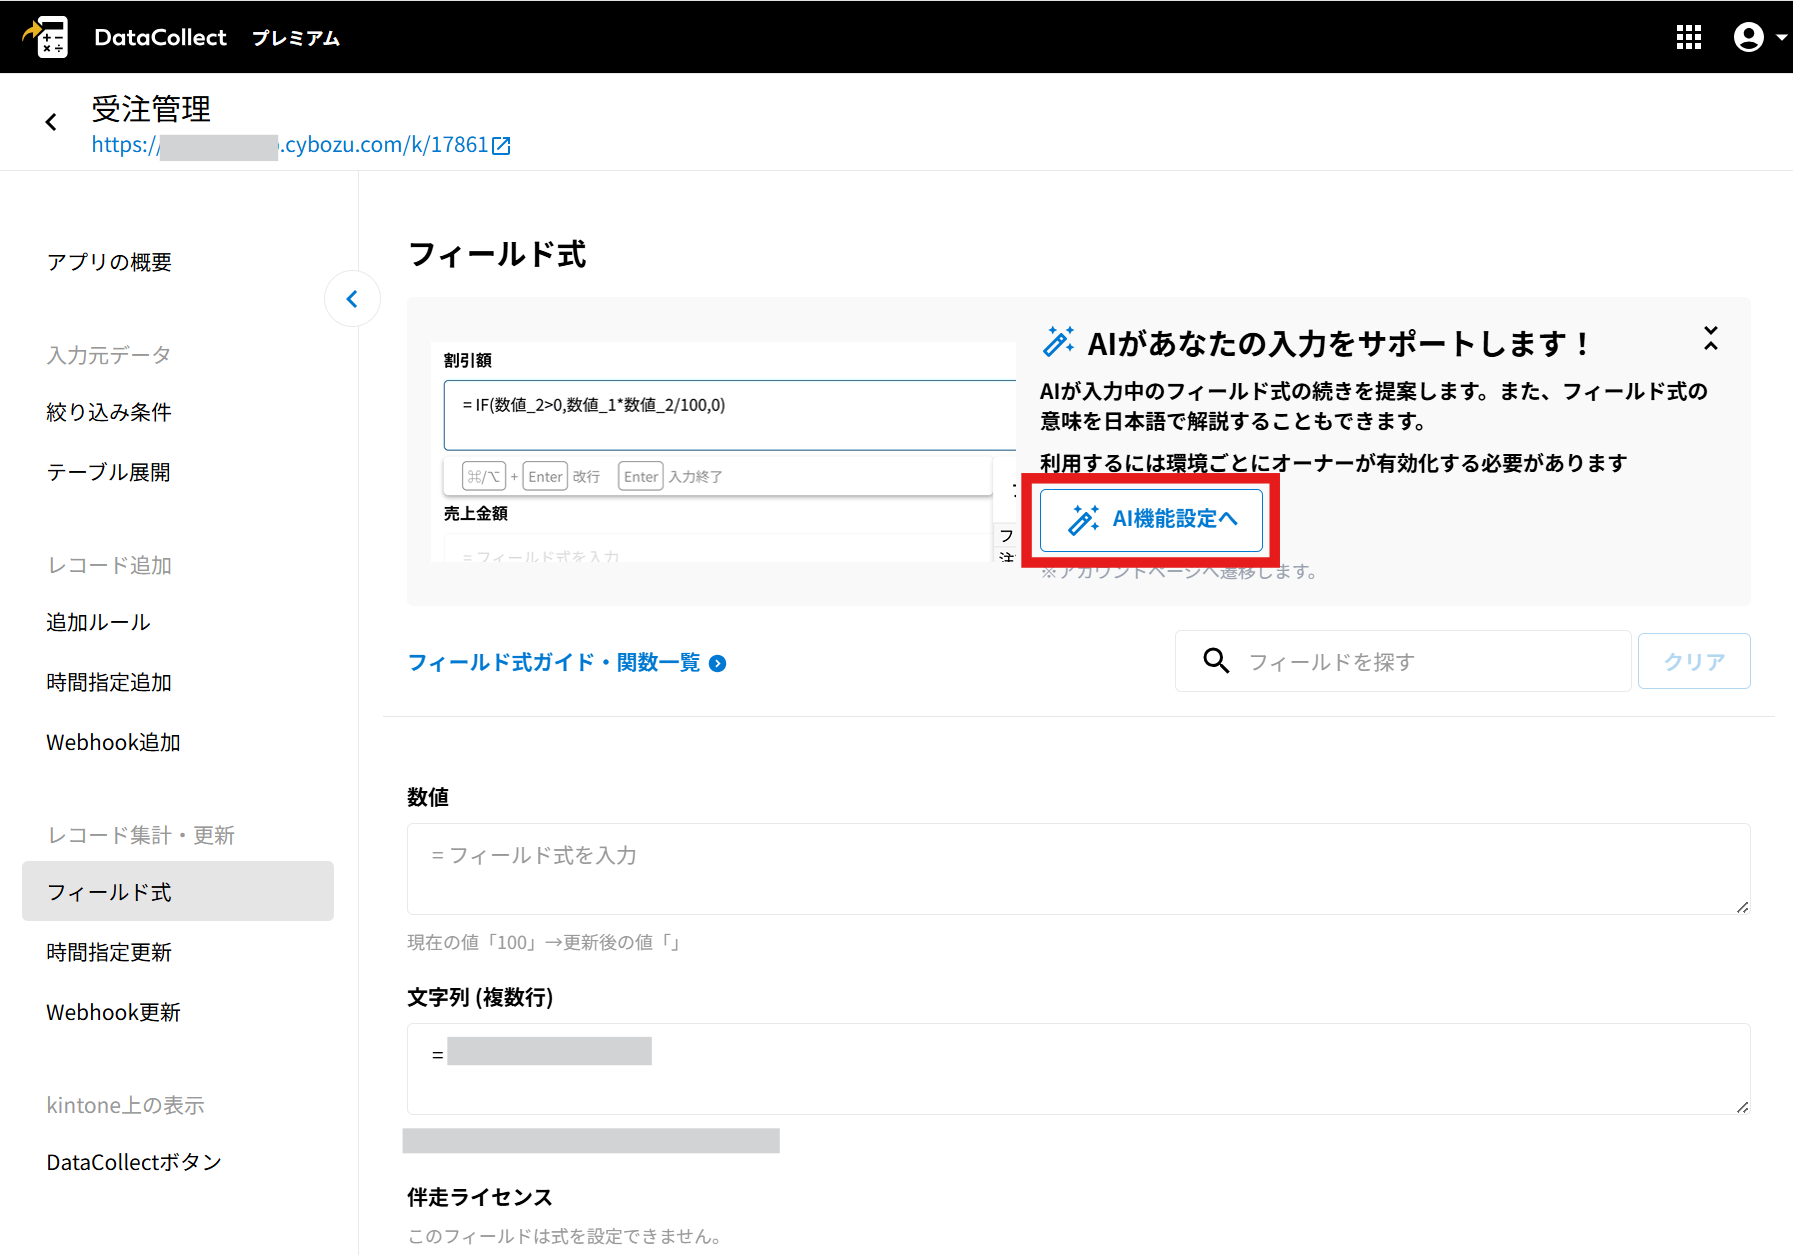
Task: Collapse the AI support banner
Action: coord(1710,338)
